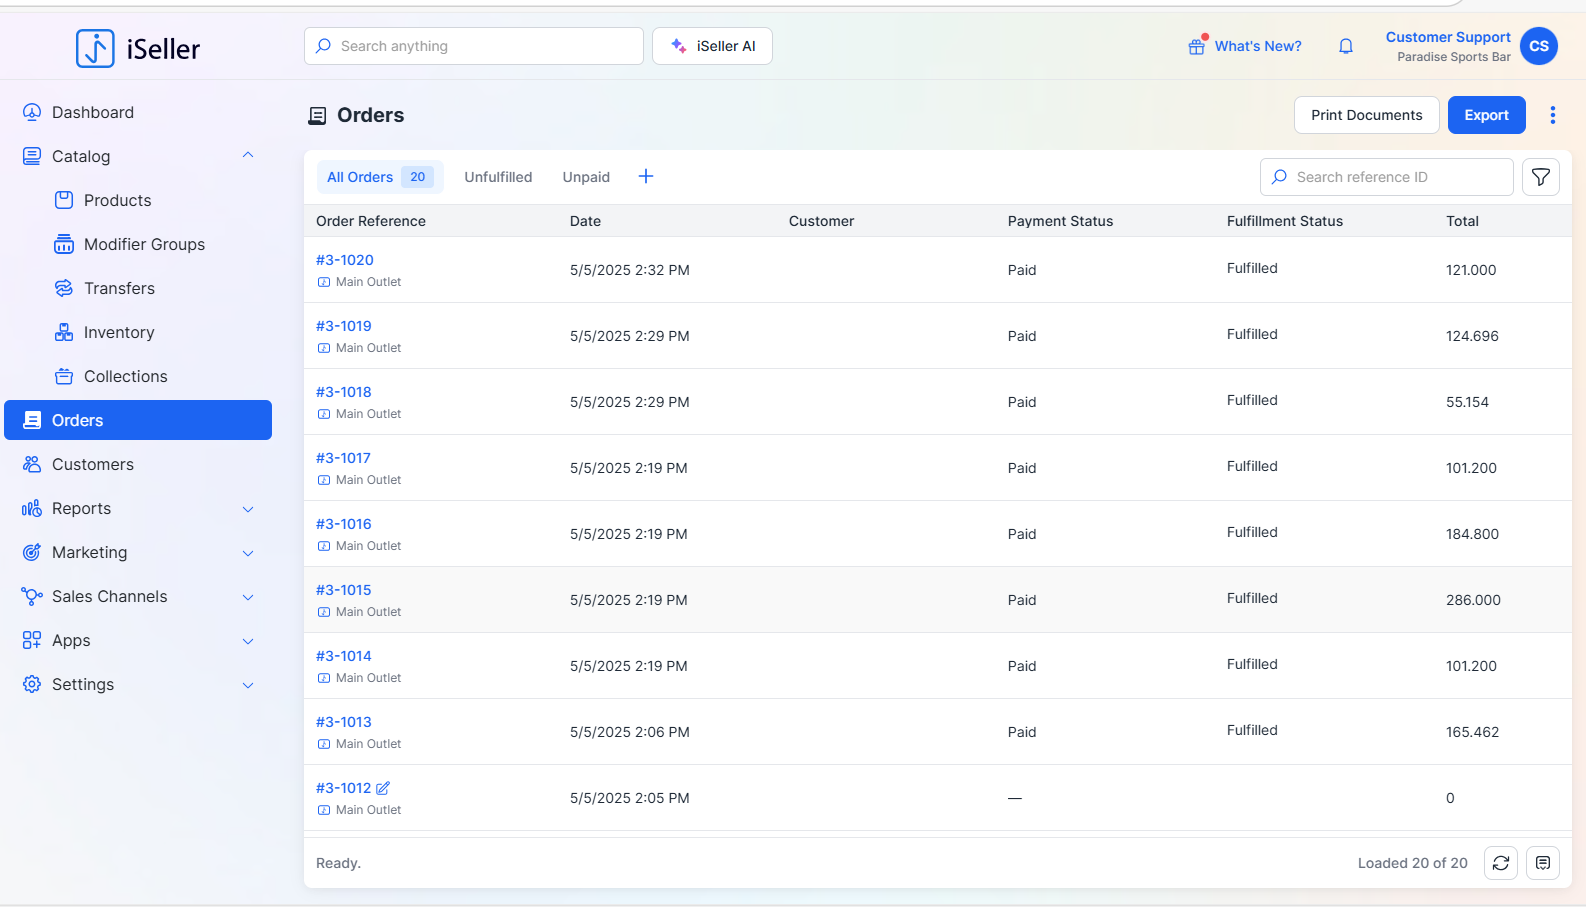1586x907 pixels.
Task: Open the filter funnel icon
Action: point(1541,177)
